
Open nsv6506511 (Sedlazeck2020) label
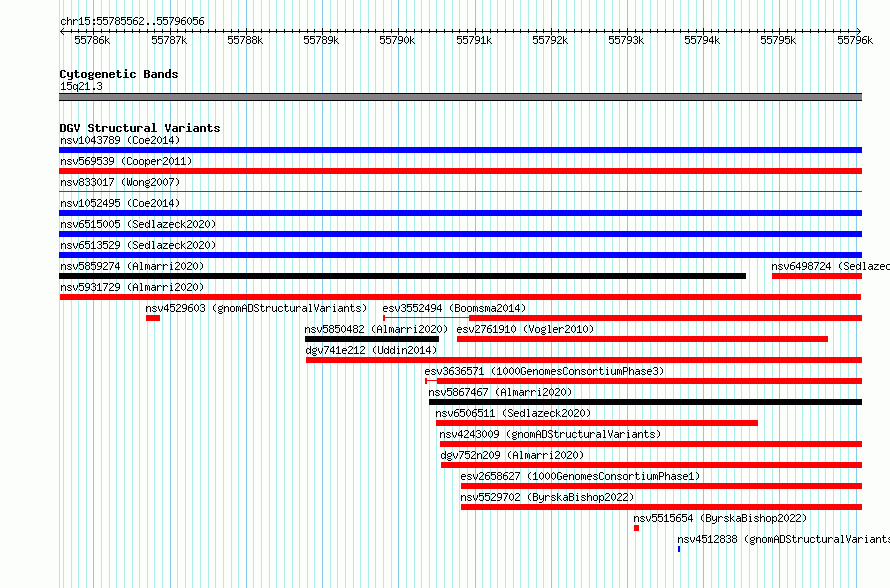coord(513,413)
